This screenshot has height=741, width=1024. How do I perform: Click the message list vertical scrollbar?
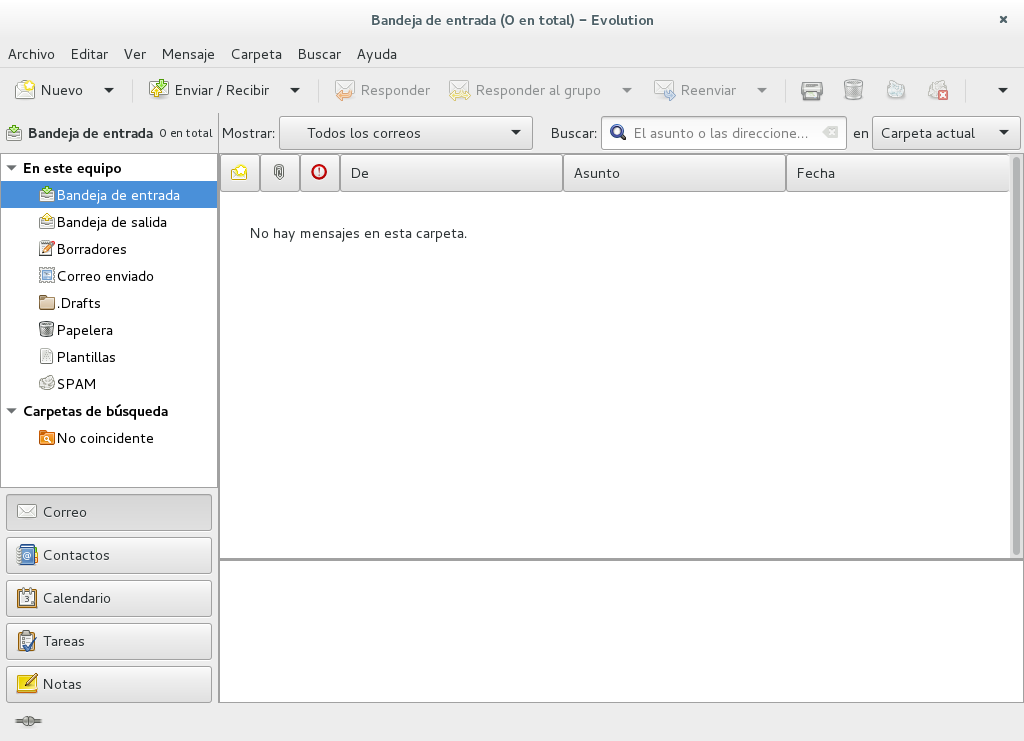point(1016,356)
